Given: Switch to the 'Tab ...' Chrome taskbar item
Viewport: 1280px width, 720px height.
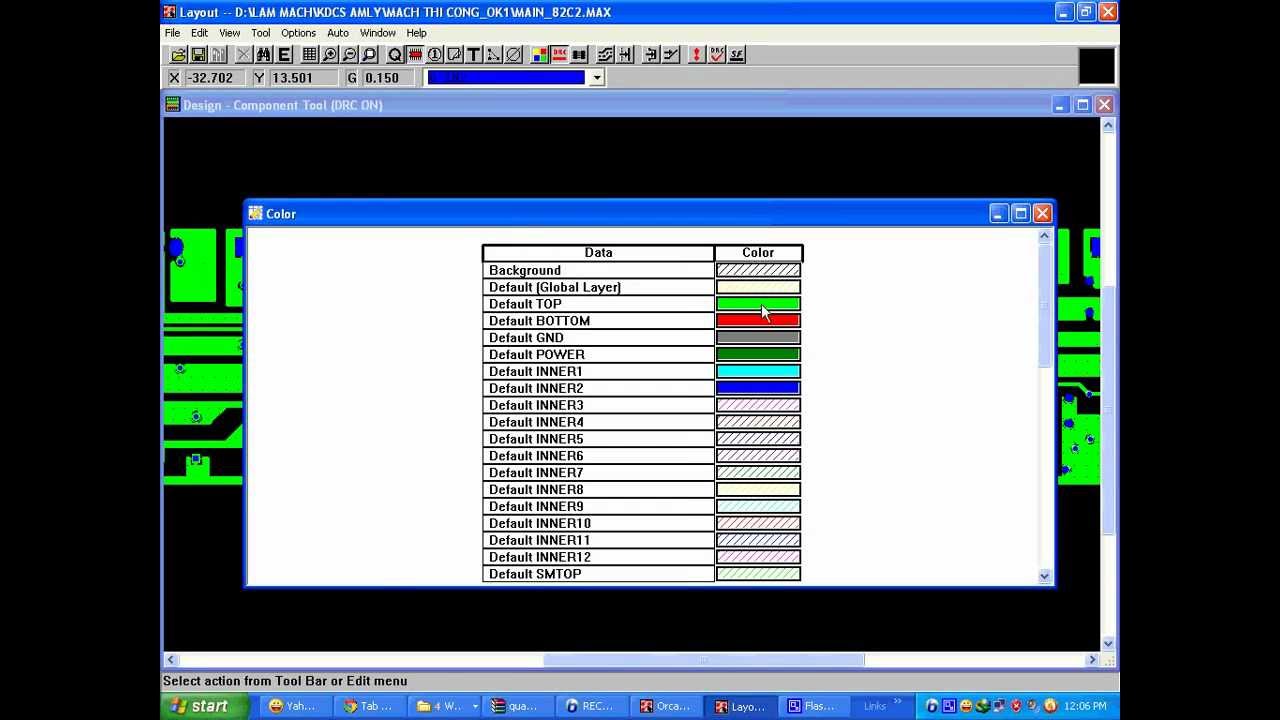Looking at the screenshot, I should tap(368, 706).
